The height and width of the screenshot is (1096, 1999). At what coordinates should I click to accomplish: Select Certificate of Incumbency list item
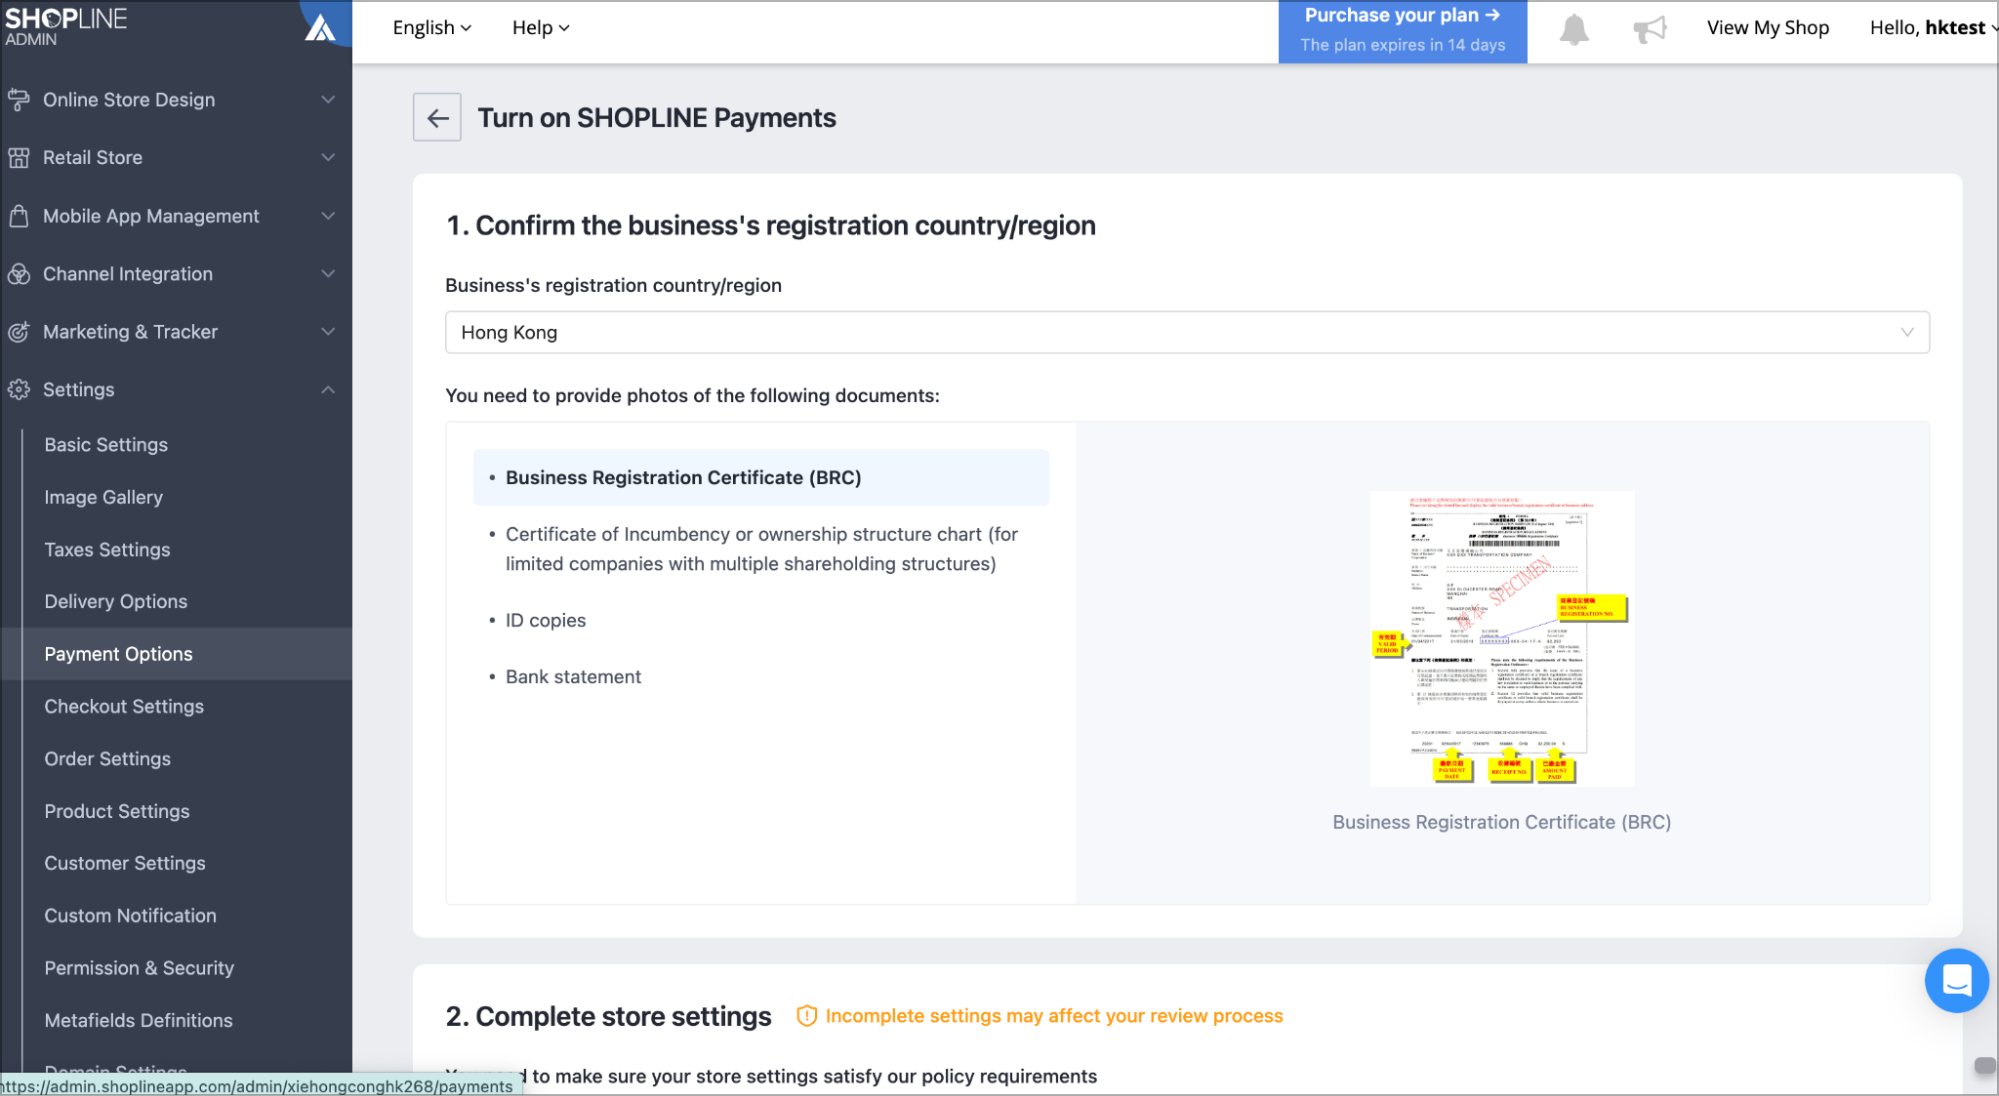point(761,549)
